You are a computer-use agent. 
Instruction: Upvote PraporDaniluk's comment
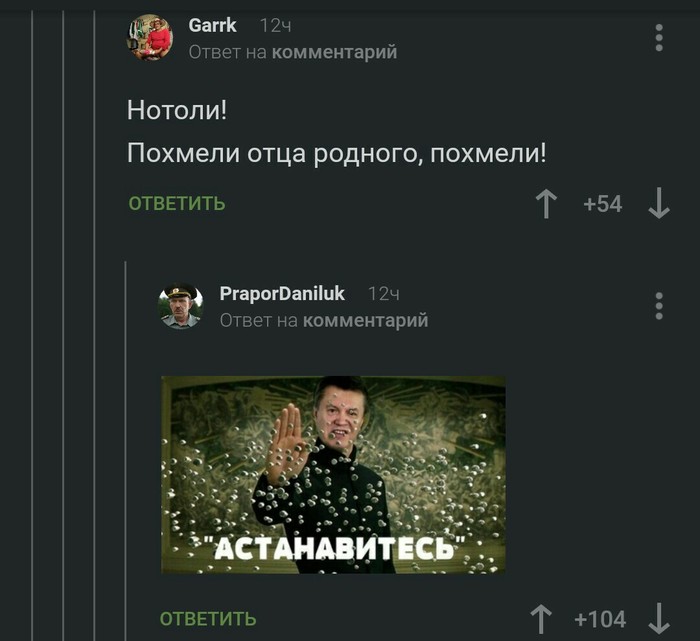click(x=541, y=619)
